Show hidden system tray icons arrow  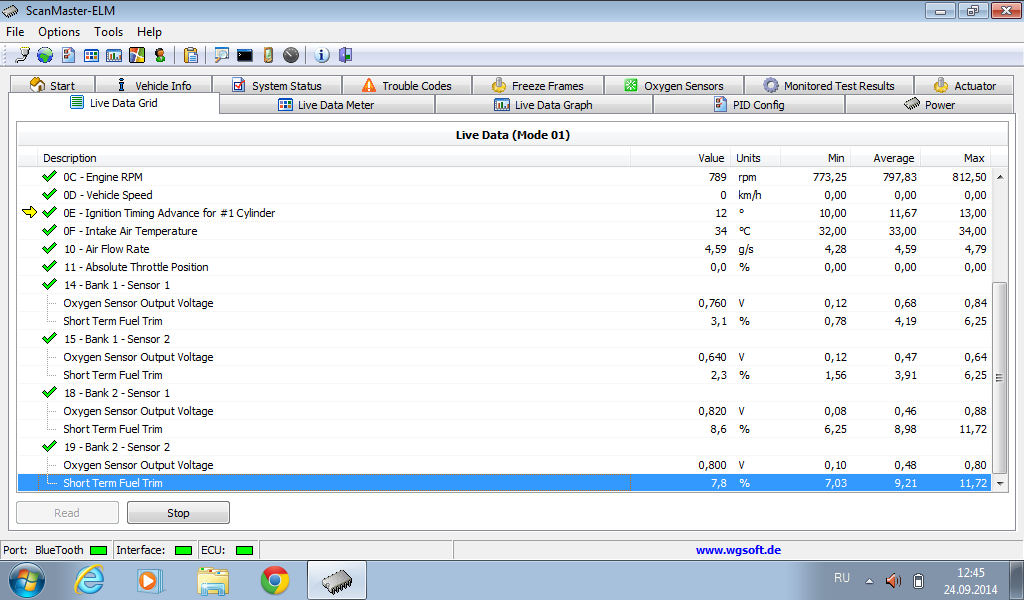pos(868,580)
